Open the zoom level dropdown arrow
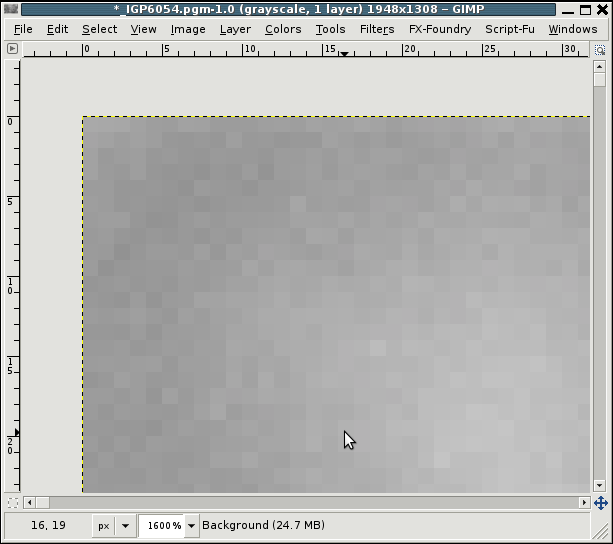613x544 pixels. [x=192, y=526]
